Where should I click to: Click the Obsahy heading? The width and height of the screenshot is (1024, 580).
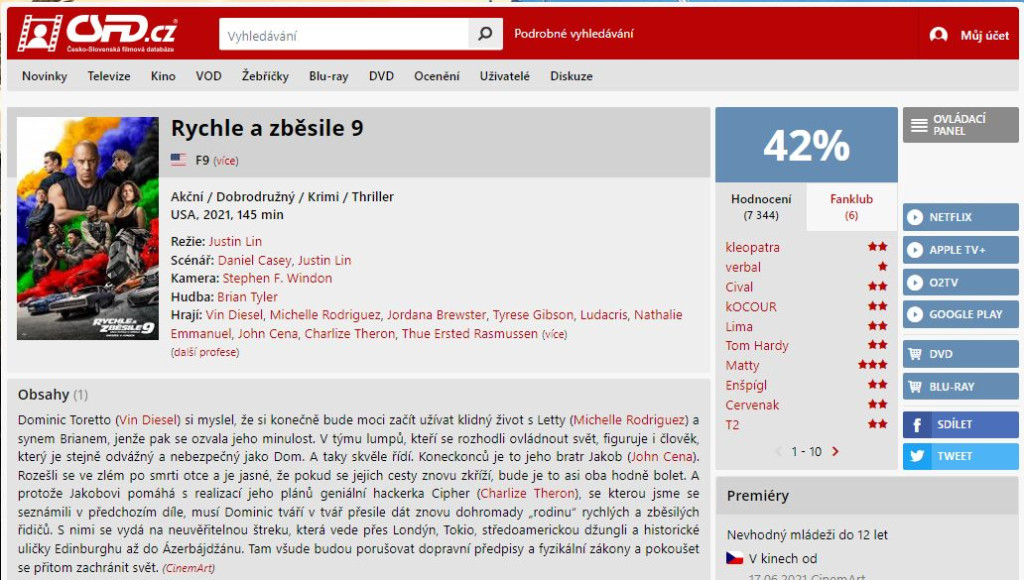tap(43, 395)
